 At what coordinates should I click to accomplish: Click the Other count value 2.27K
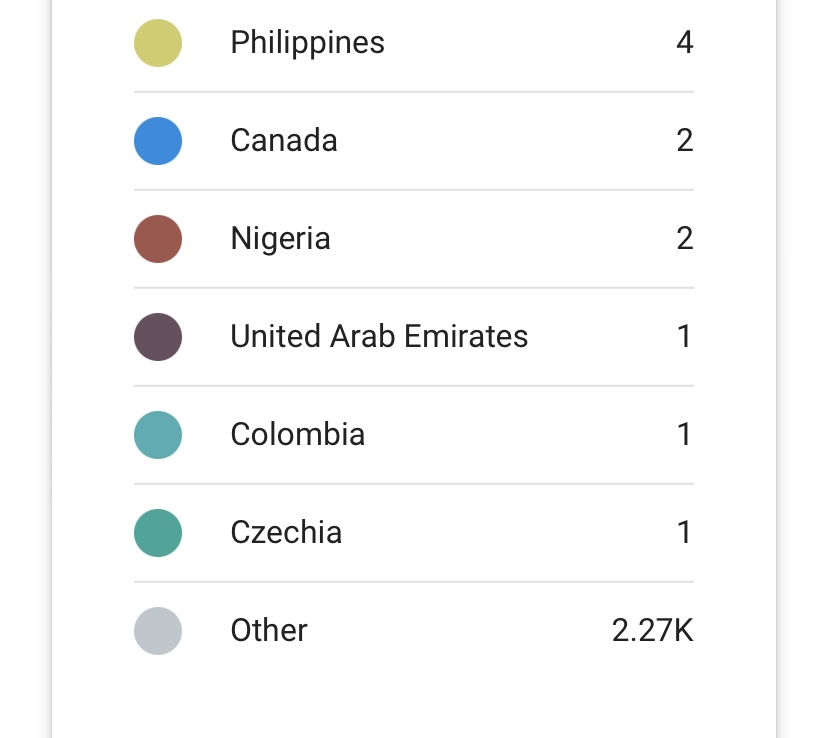[x=652, y=630]
